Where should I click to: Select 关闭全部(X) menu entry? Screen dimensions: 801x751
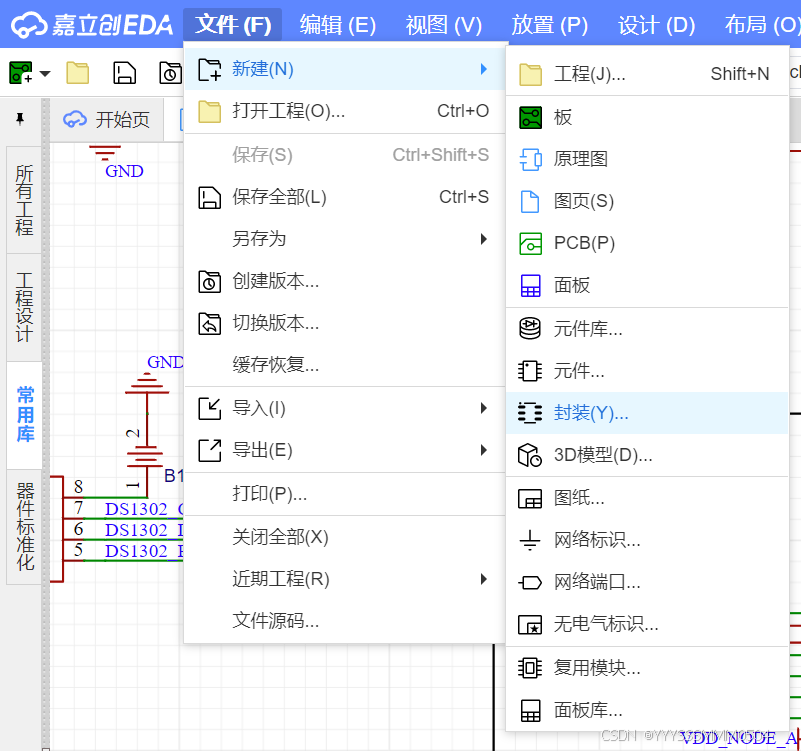click(344, 537)
